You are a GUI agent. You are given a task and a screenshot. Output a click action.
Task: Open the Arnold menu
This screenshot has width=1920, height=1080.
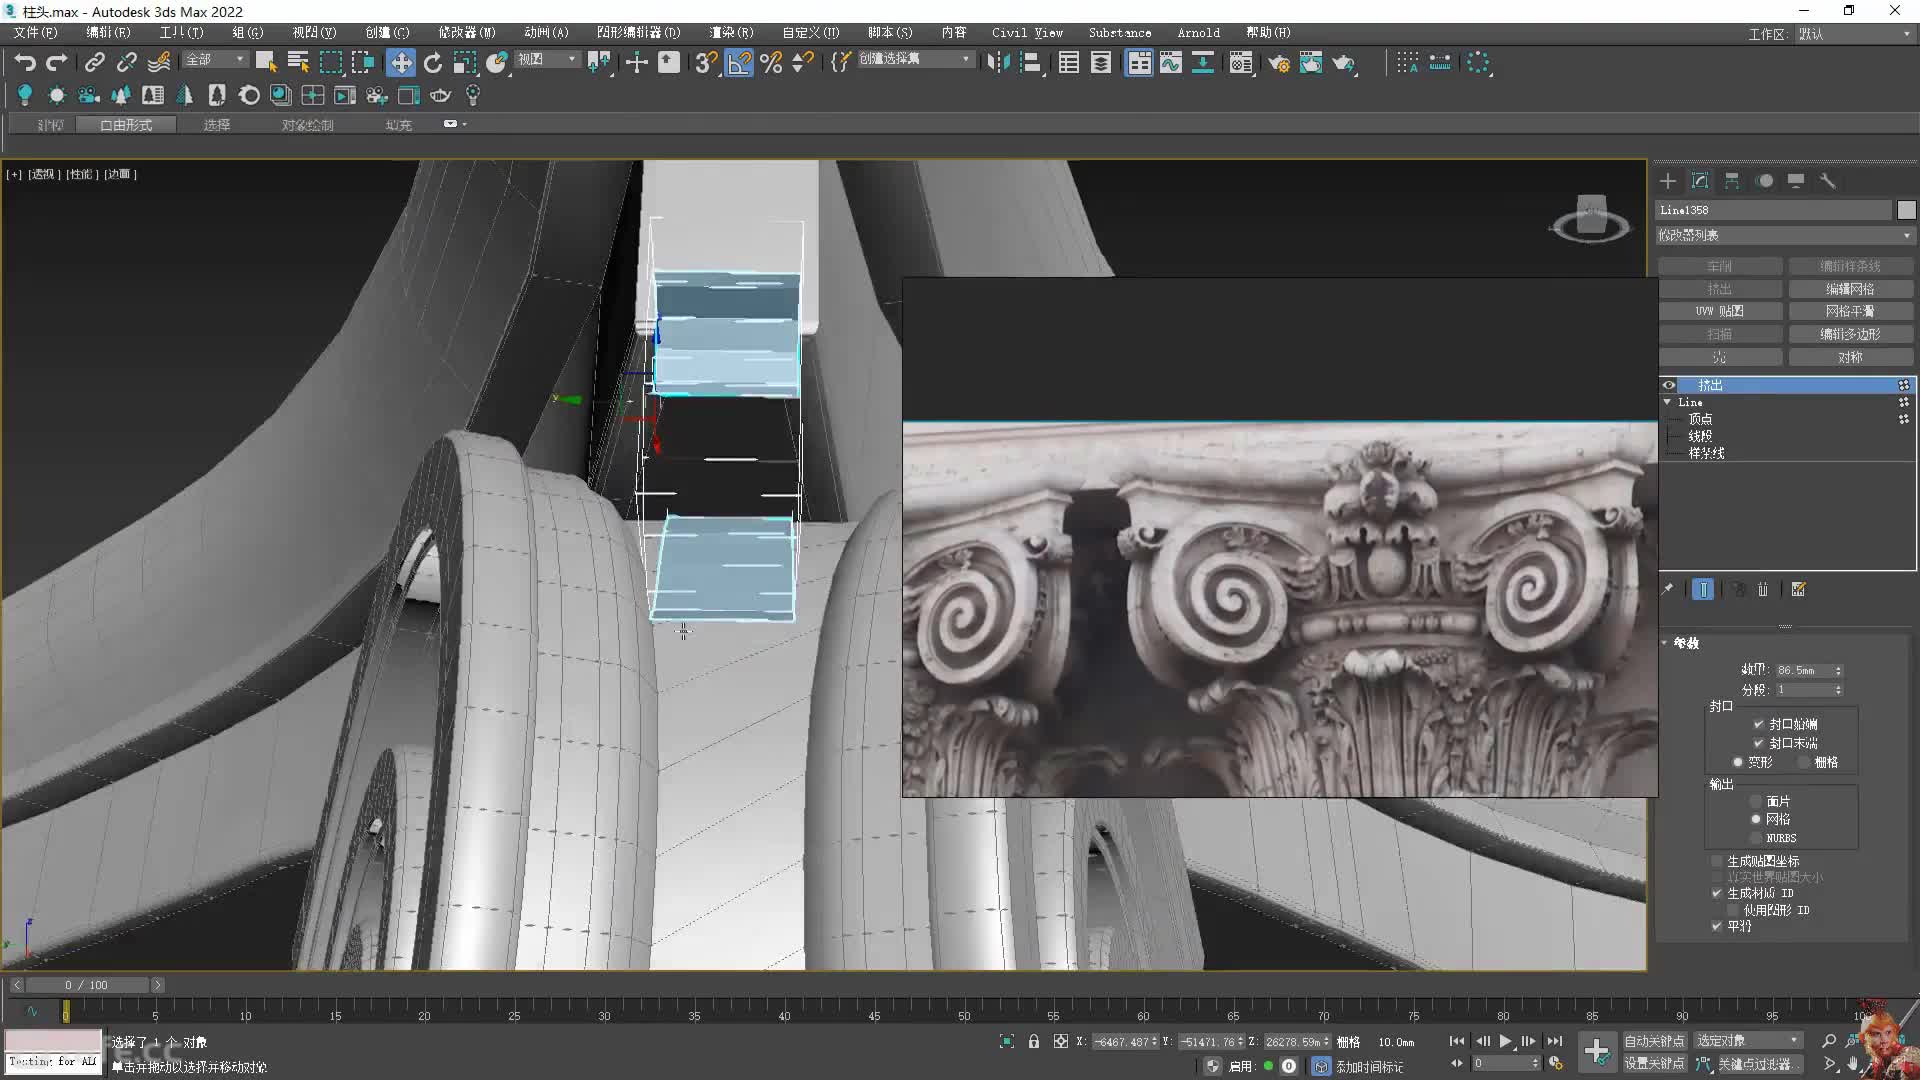(x=1198, y=33)
